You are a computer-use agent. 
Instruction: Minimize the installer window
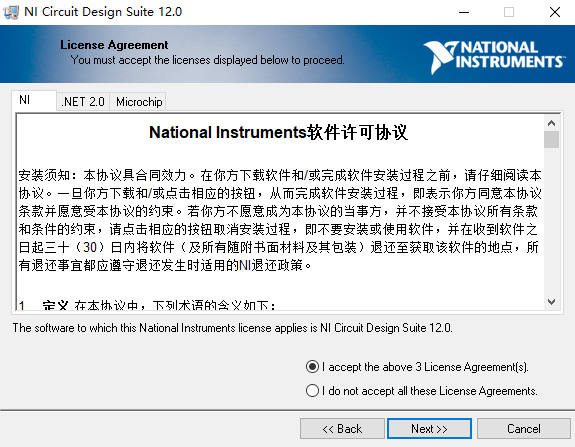[x=464, y=12]
